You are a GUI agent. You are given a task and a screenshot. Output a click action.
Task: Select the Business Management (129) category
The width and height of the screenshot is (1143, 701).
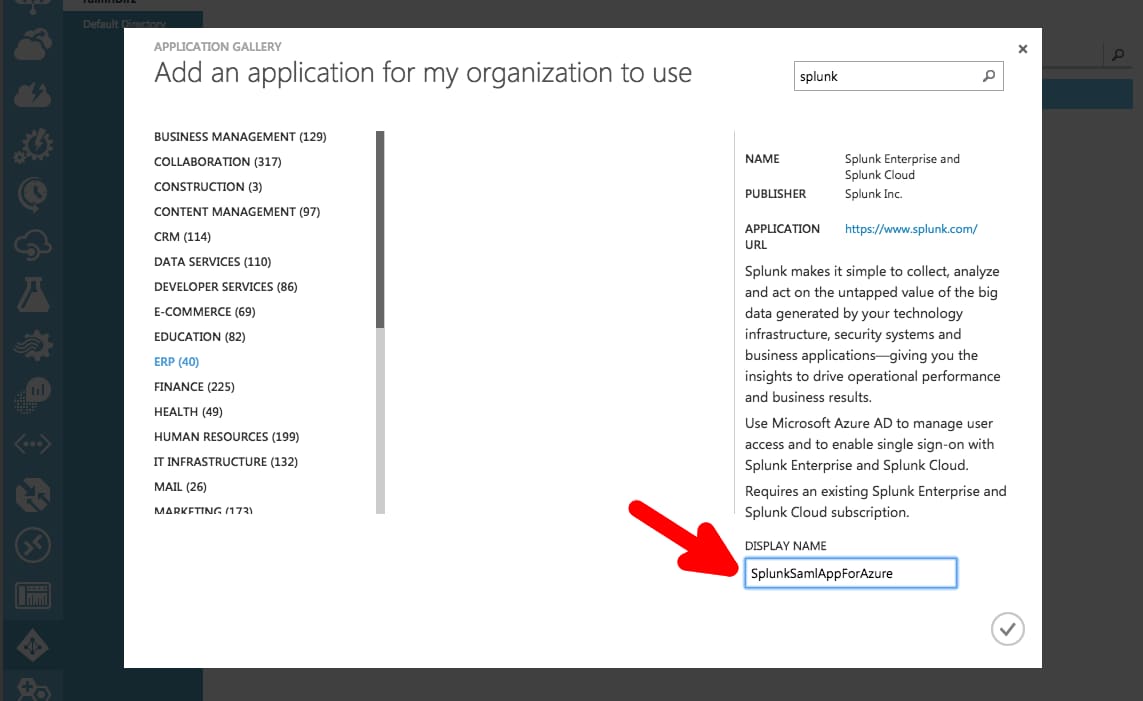(240, 136)
